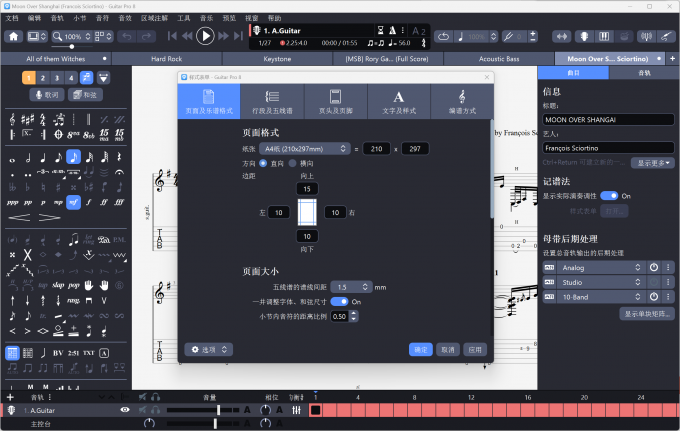Select voice 4 in the edition palette
680x431 pixels.
pos(71,78)
